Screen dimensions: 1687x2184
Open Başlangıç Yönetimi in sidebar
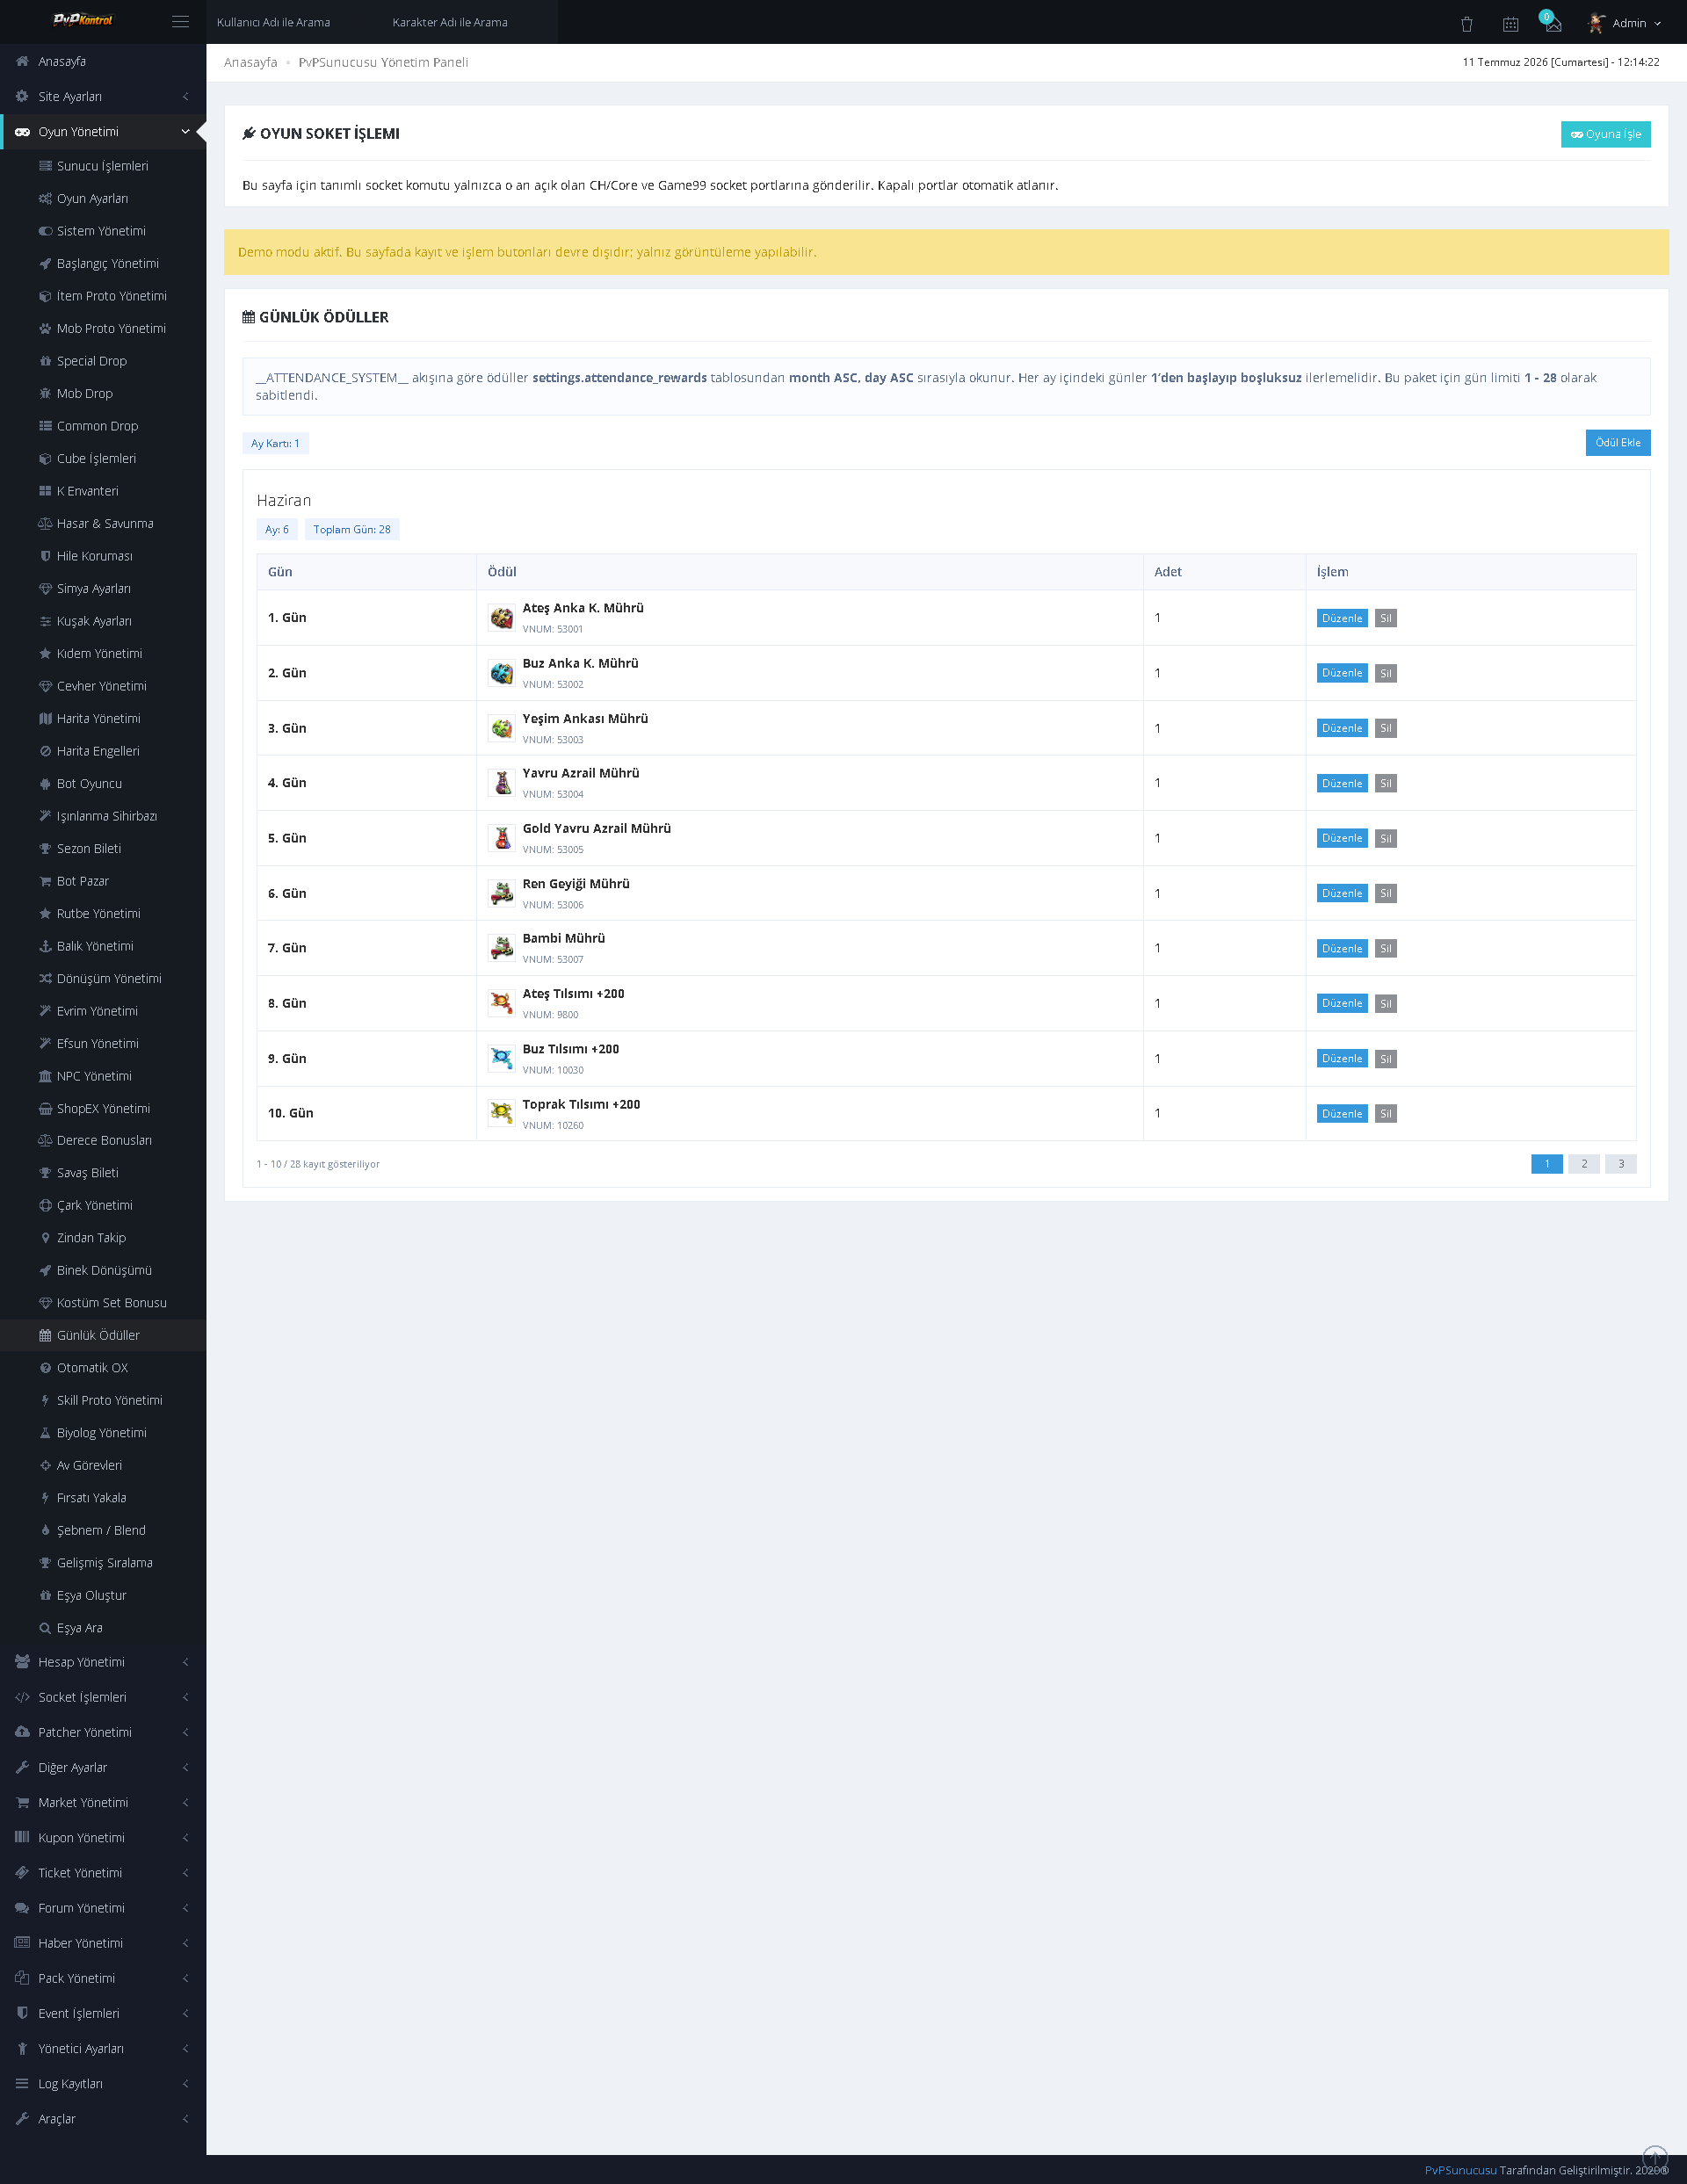click(x=103, y=264)
